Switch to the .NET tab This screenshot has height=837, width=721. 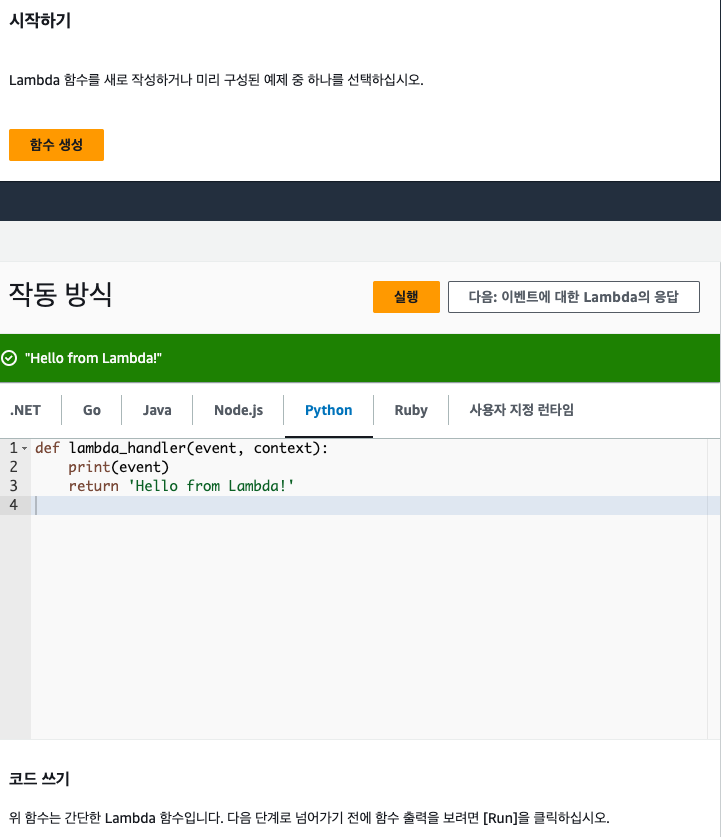point(25,410)
